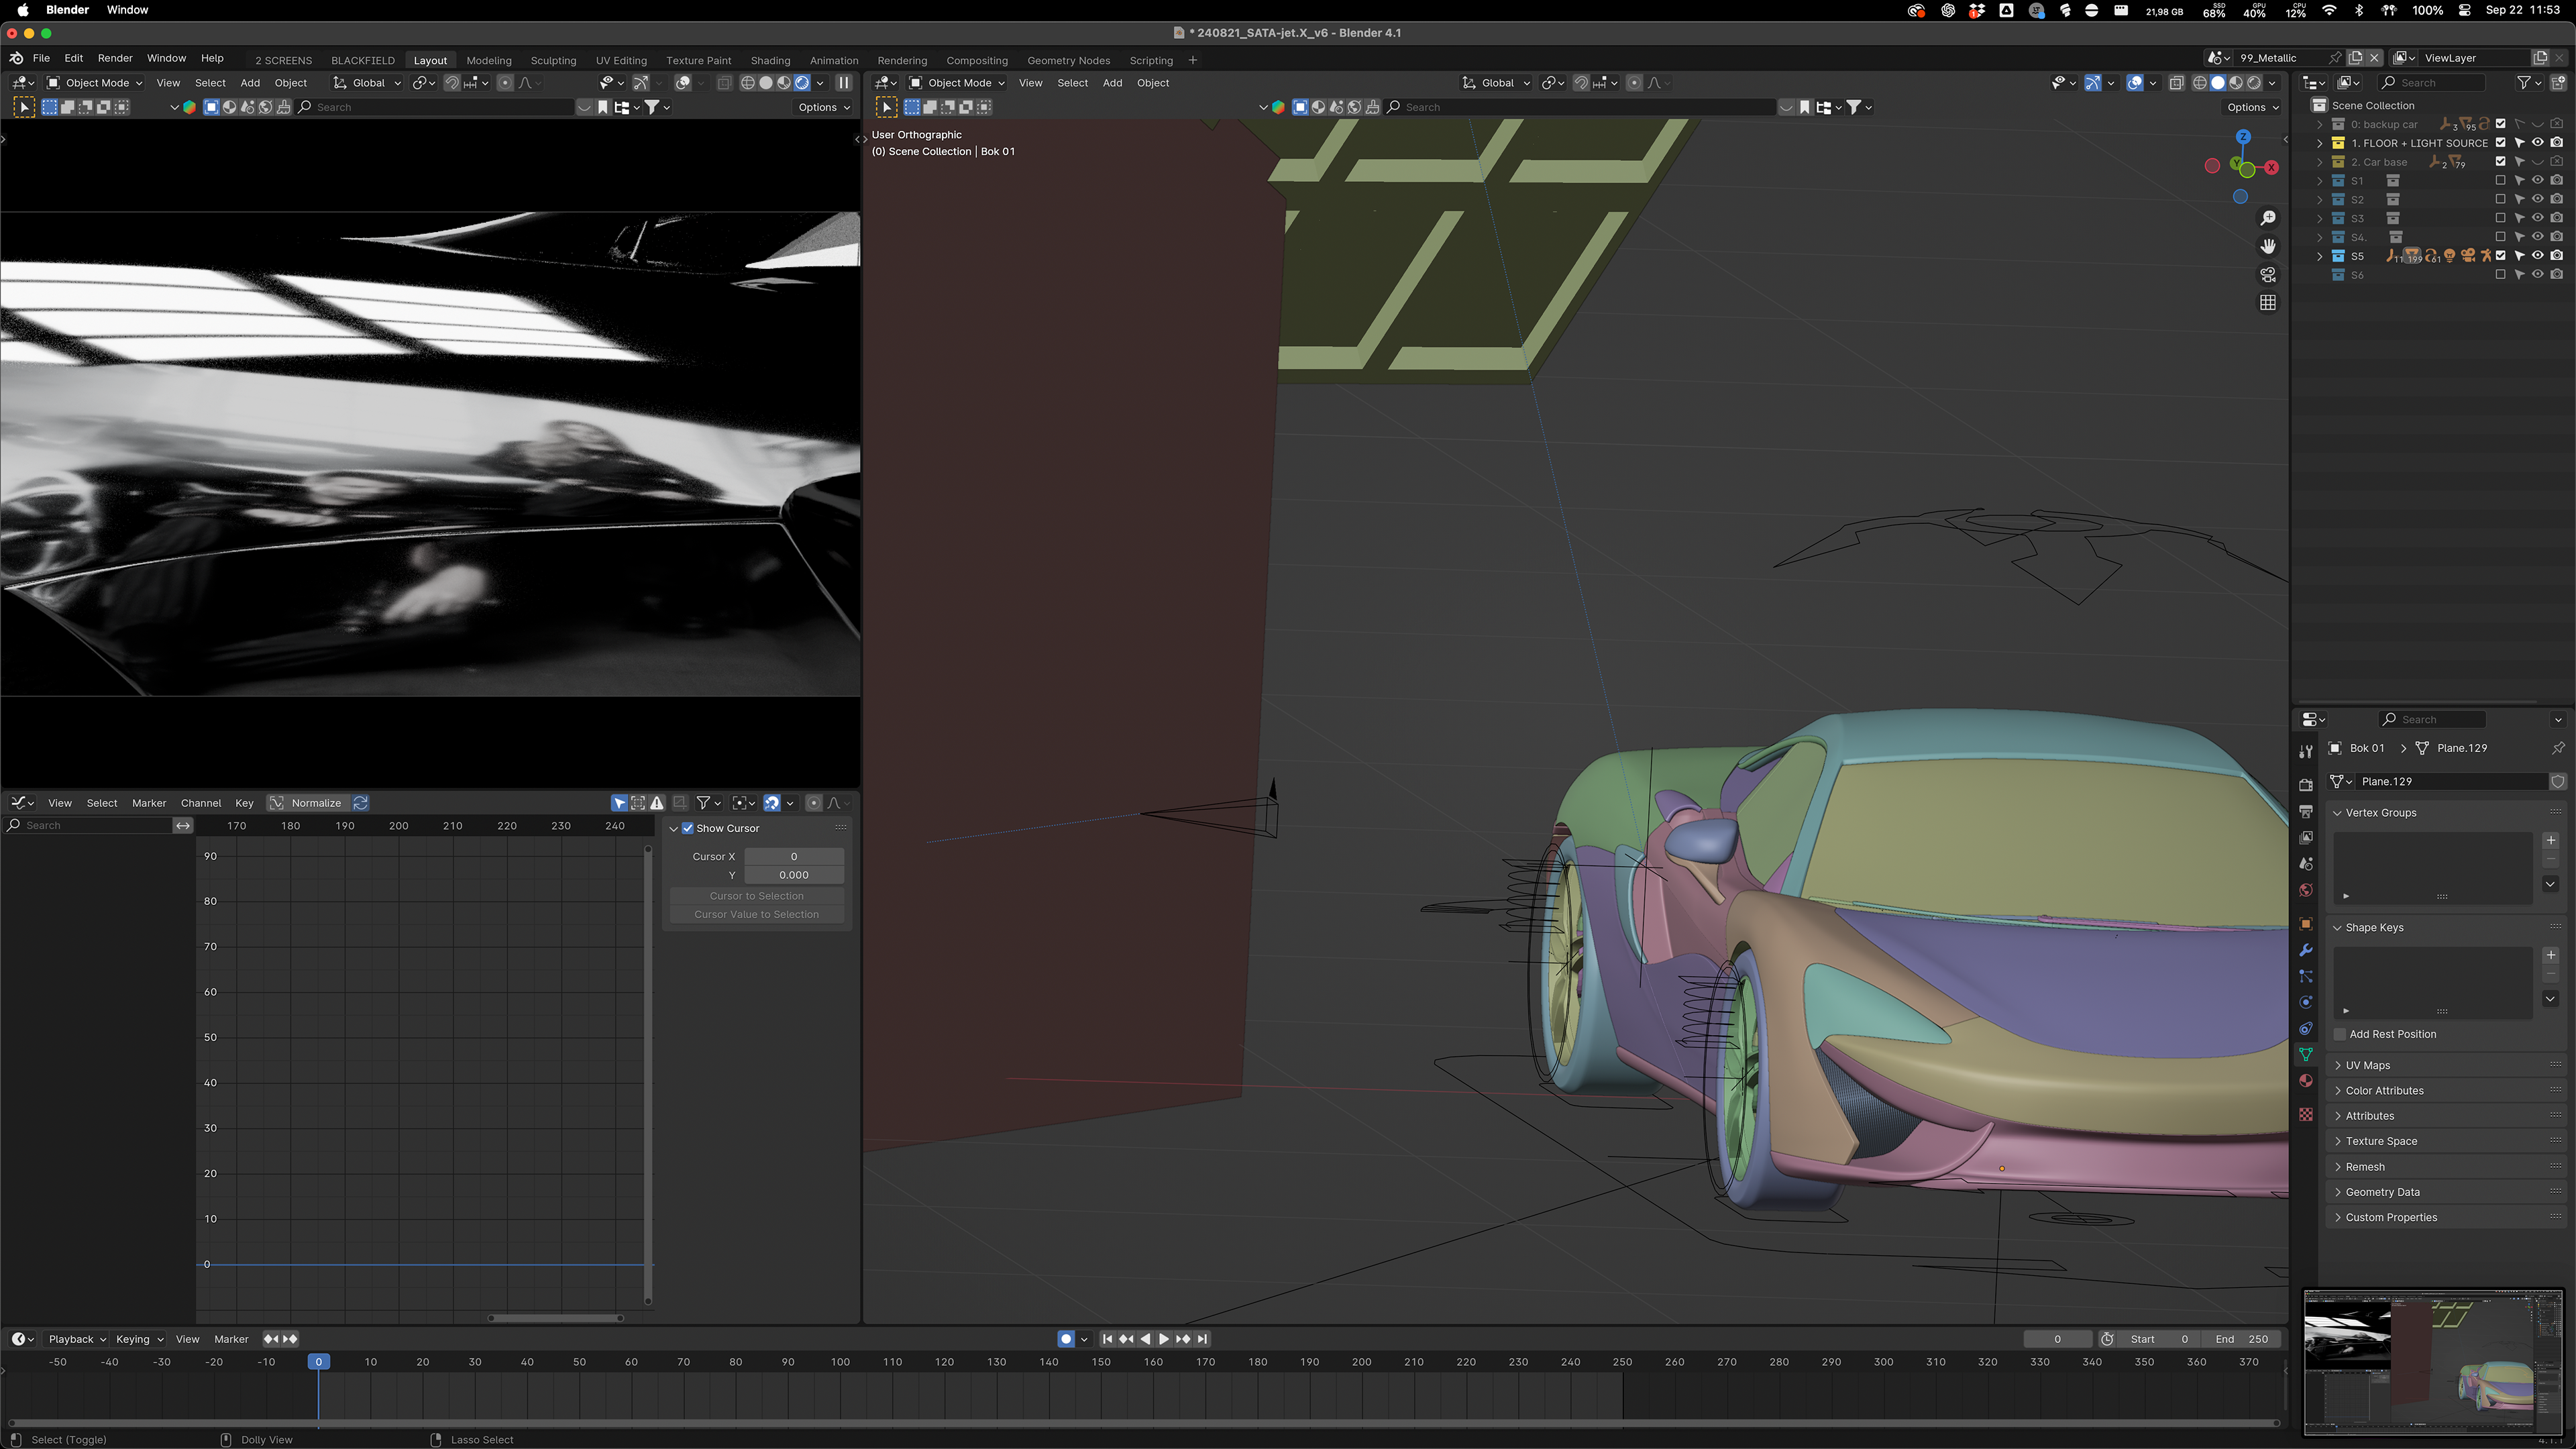Image resolution: width=2576 pixels, height=1449 pixels.
Task: Open the Render properties tab
Action: click(x=2306, y=785)
